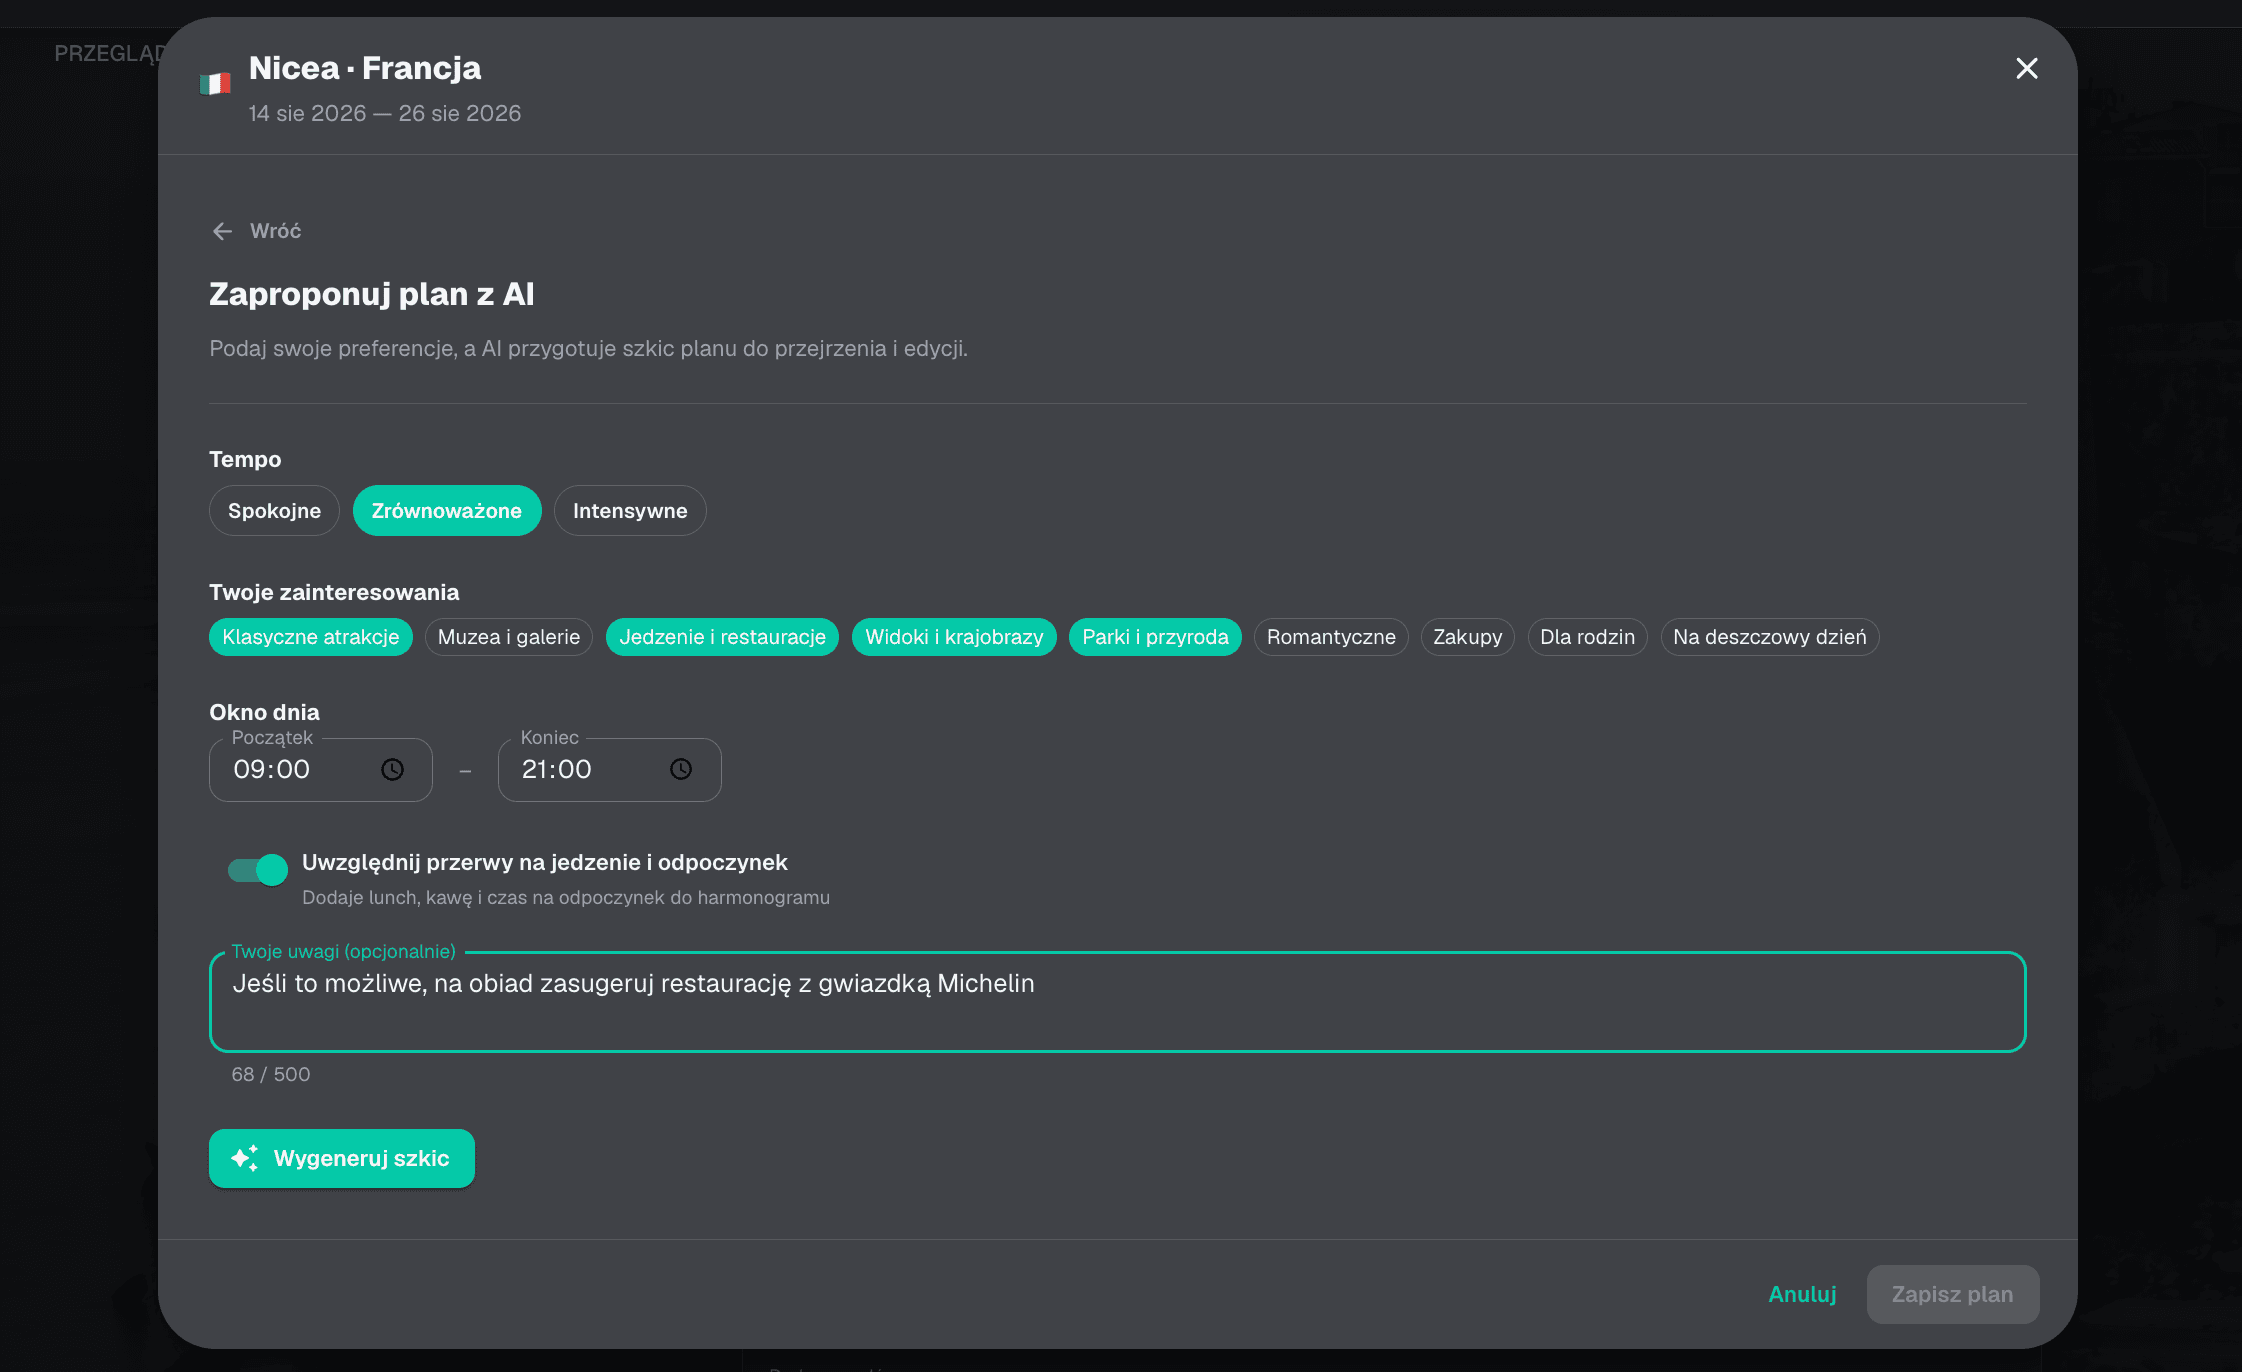The height and width of the screenshot is (1372, 2242).
Task: Click the Zapisz plan button
Action: 1952,1294
